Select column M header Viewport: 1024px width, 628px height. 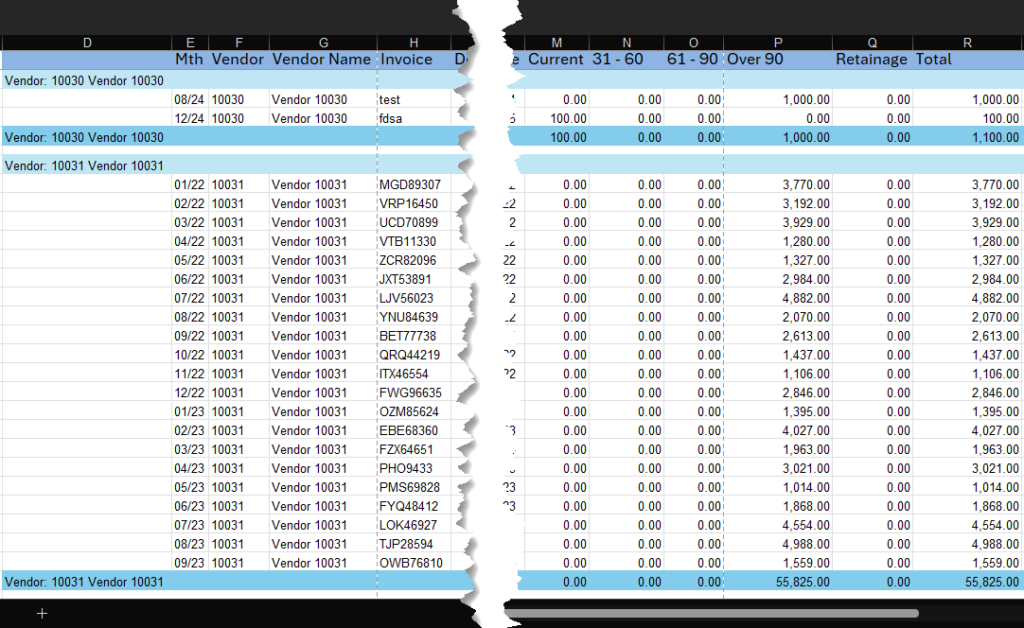[556, 42]
